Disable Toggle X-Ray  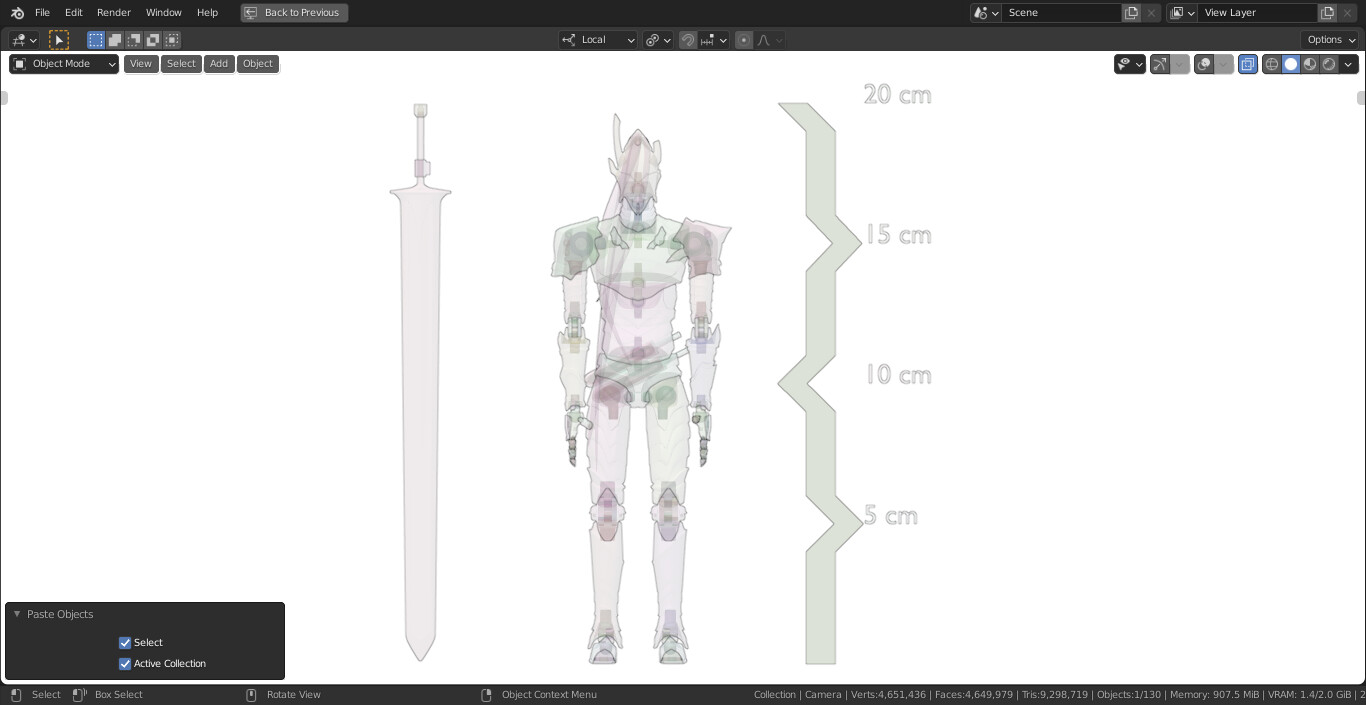point(1248,64)
